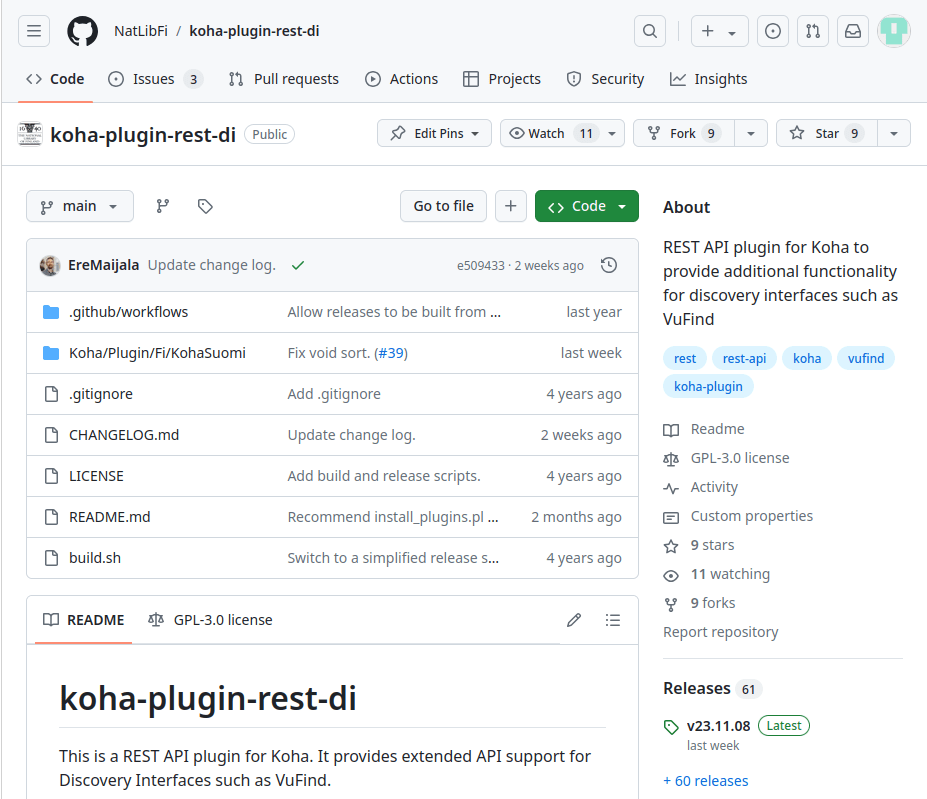Edit README with the pencil icon

[574, 620]
